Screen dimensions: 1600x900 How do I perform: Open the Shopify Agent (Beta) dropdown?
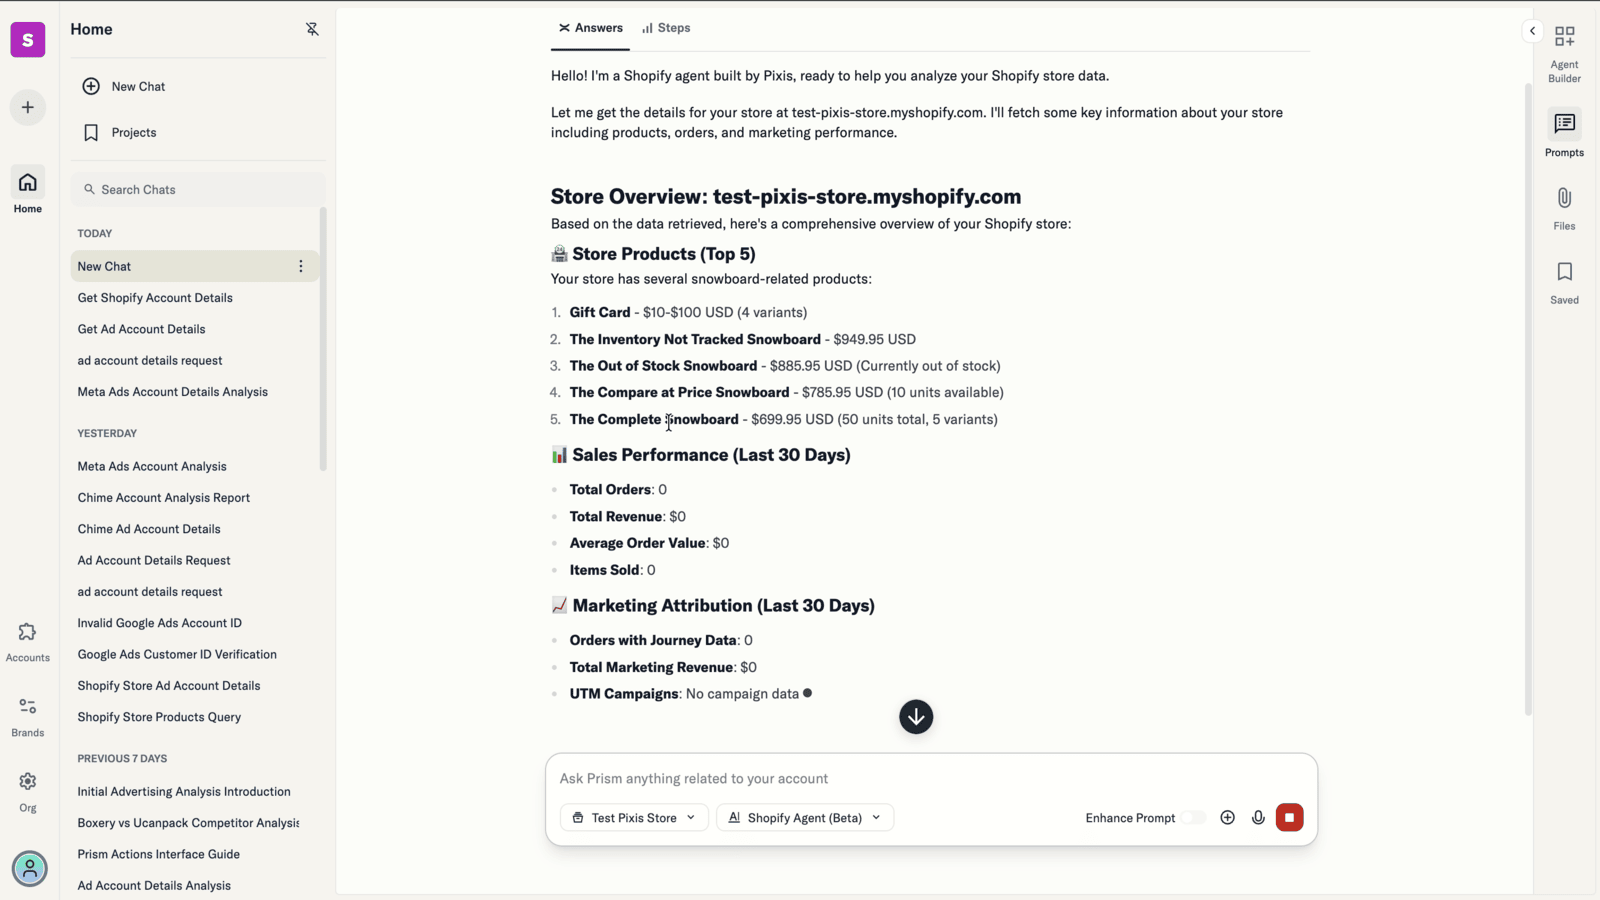click(x=804, y=817)
